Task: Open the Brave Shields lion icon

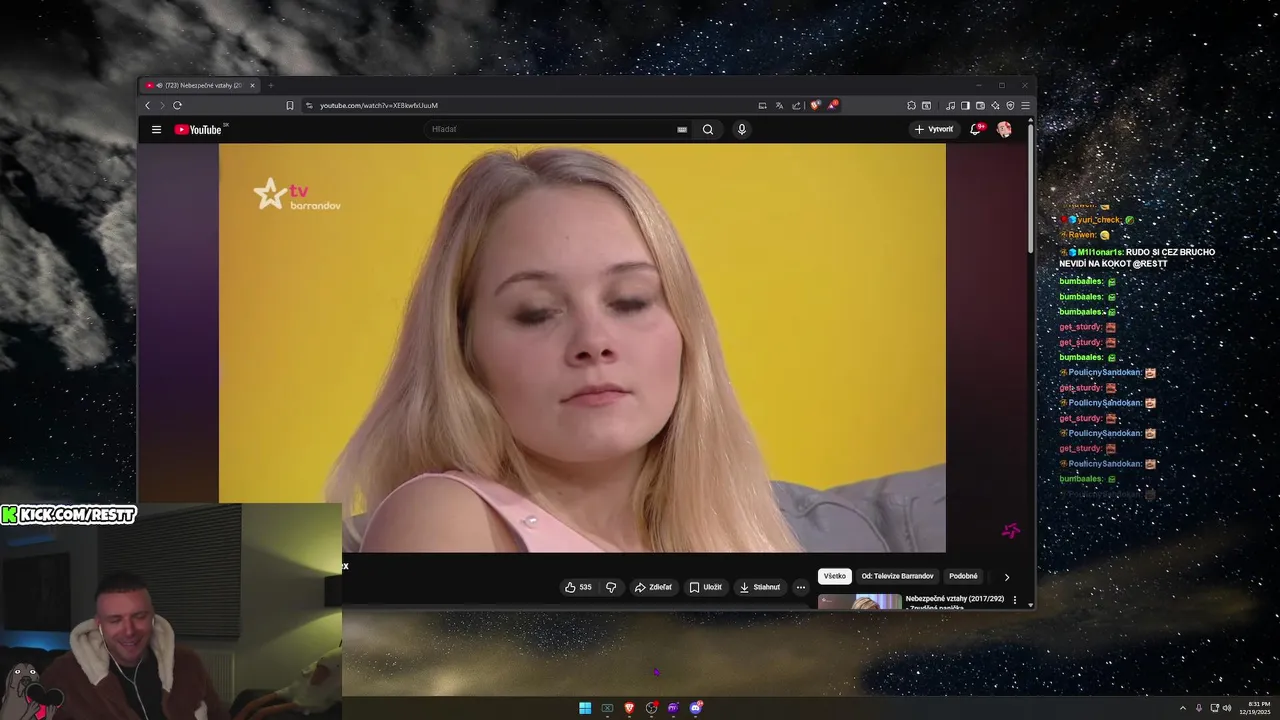Action: point(815,105)
